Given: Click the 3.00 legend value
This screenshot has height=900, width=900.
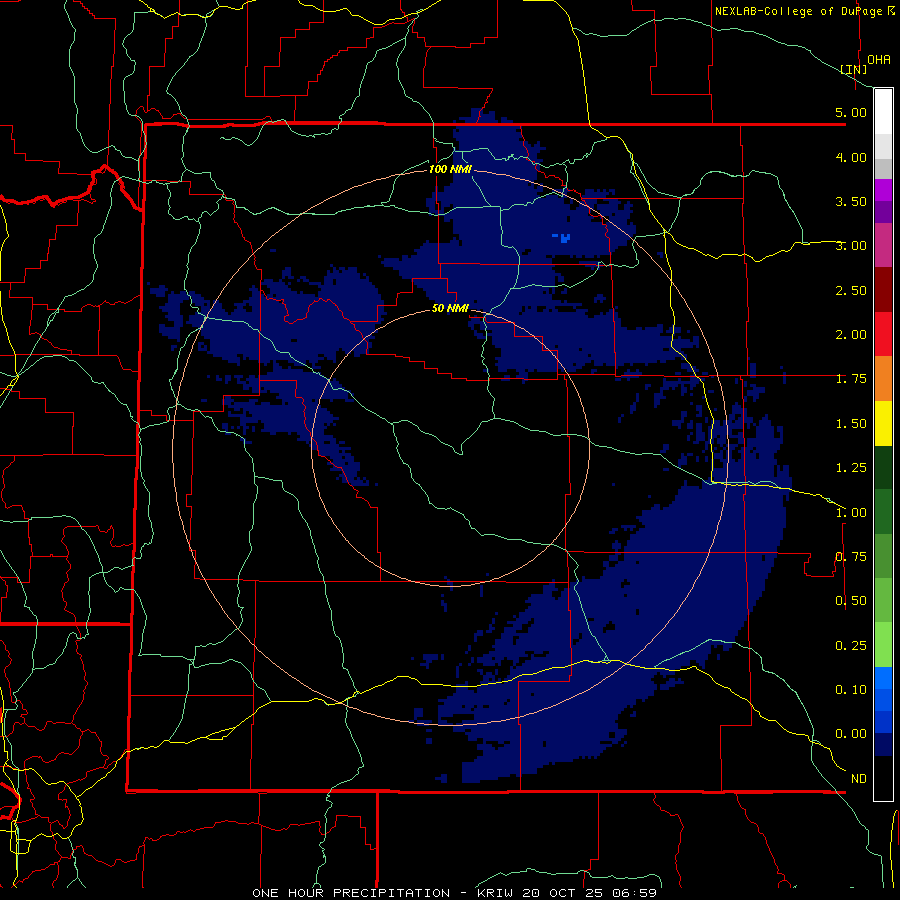Looking at the screenshot, I should click(x=851, y=245).
